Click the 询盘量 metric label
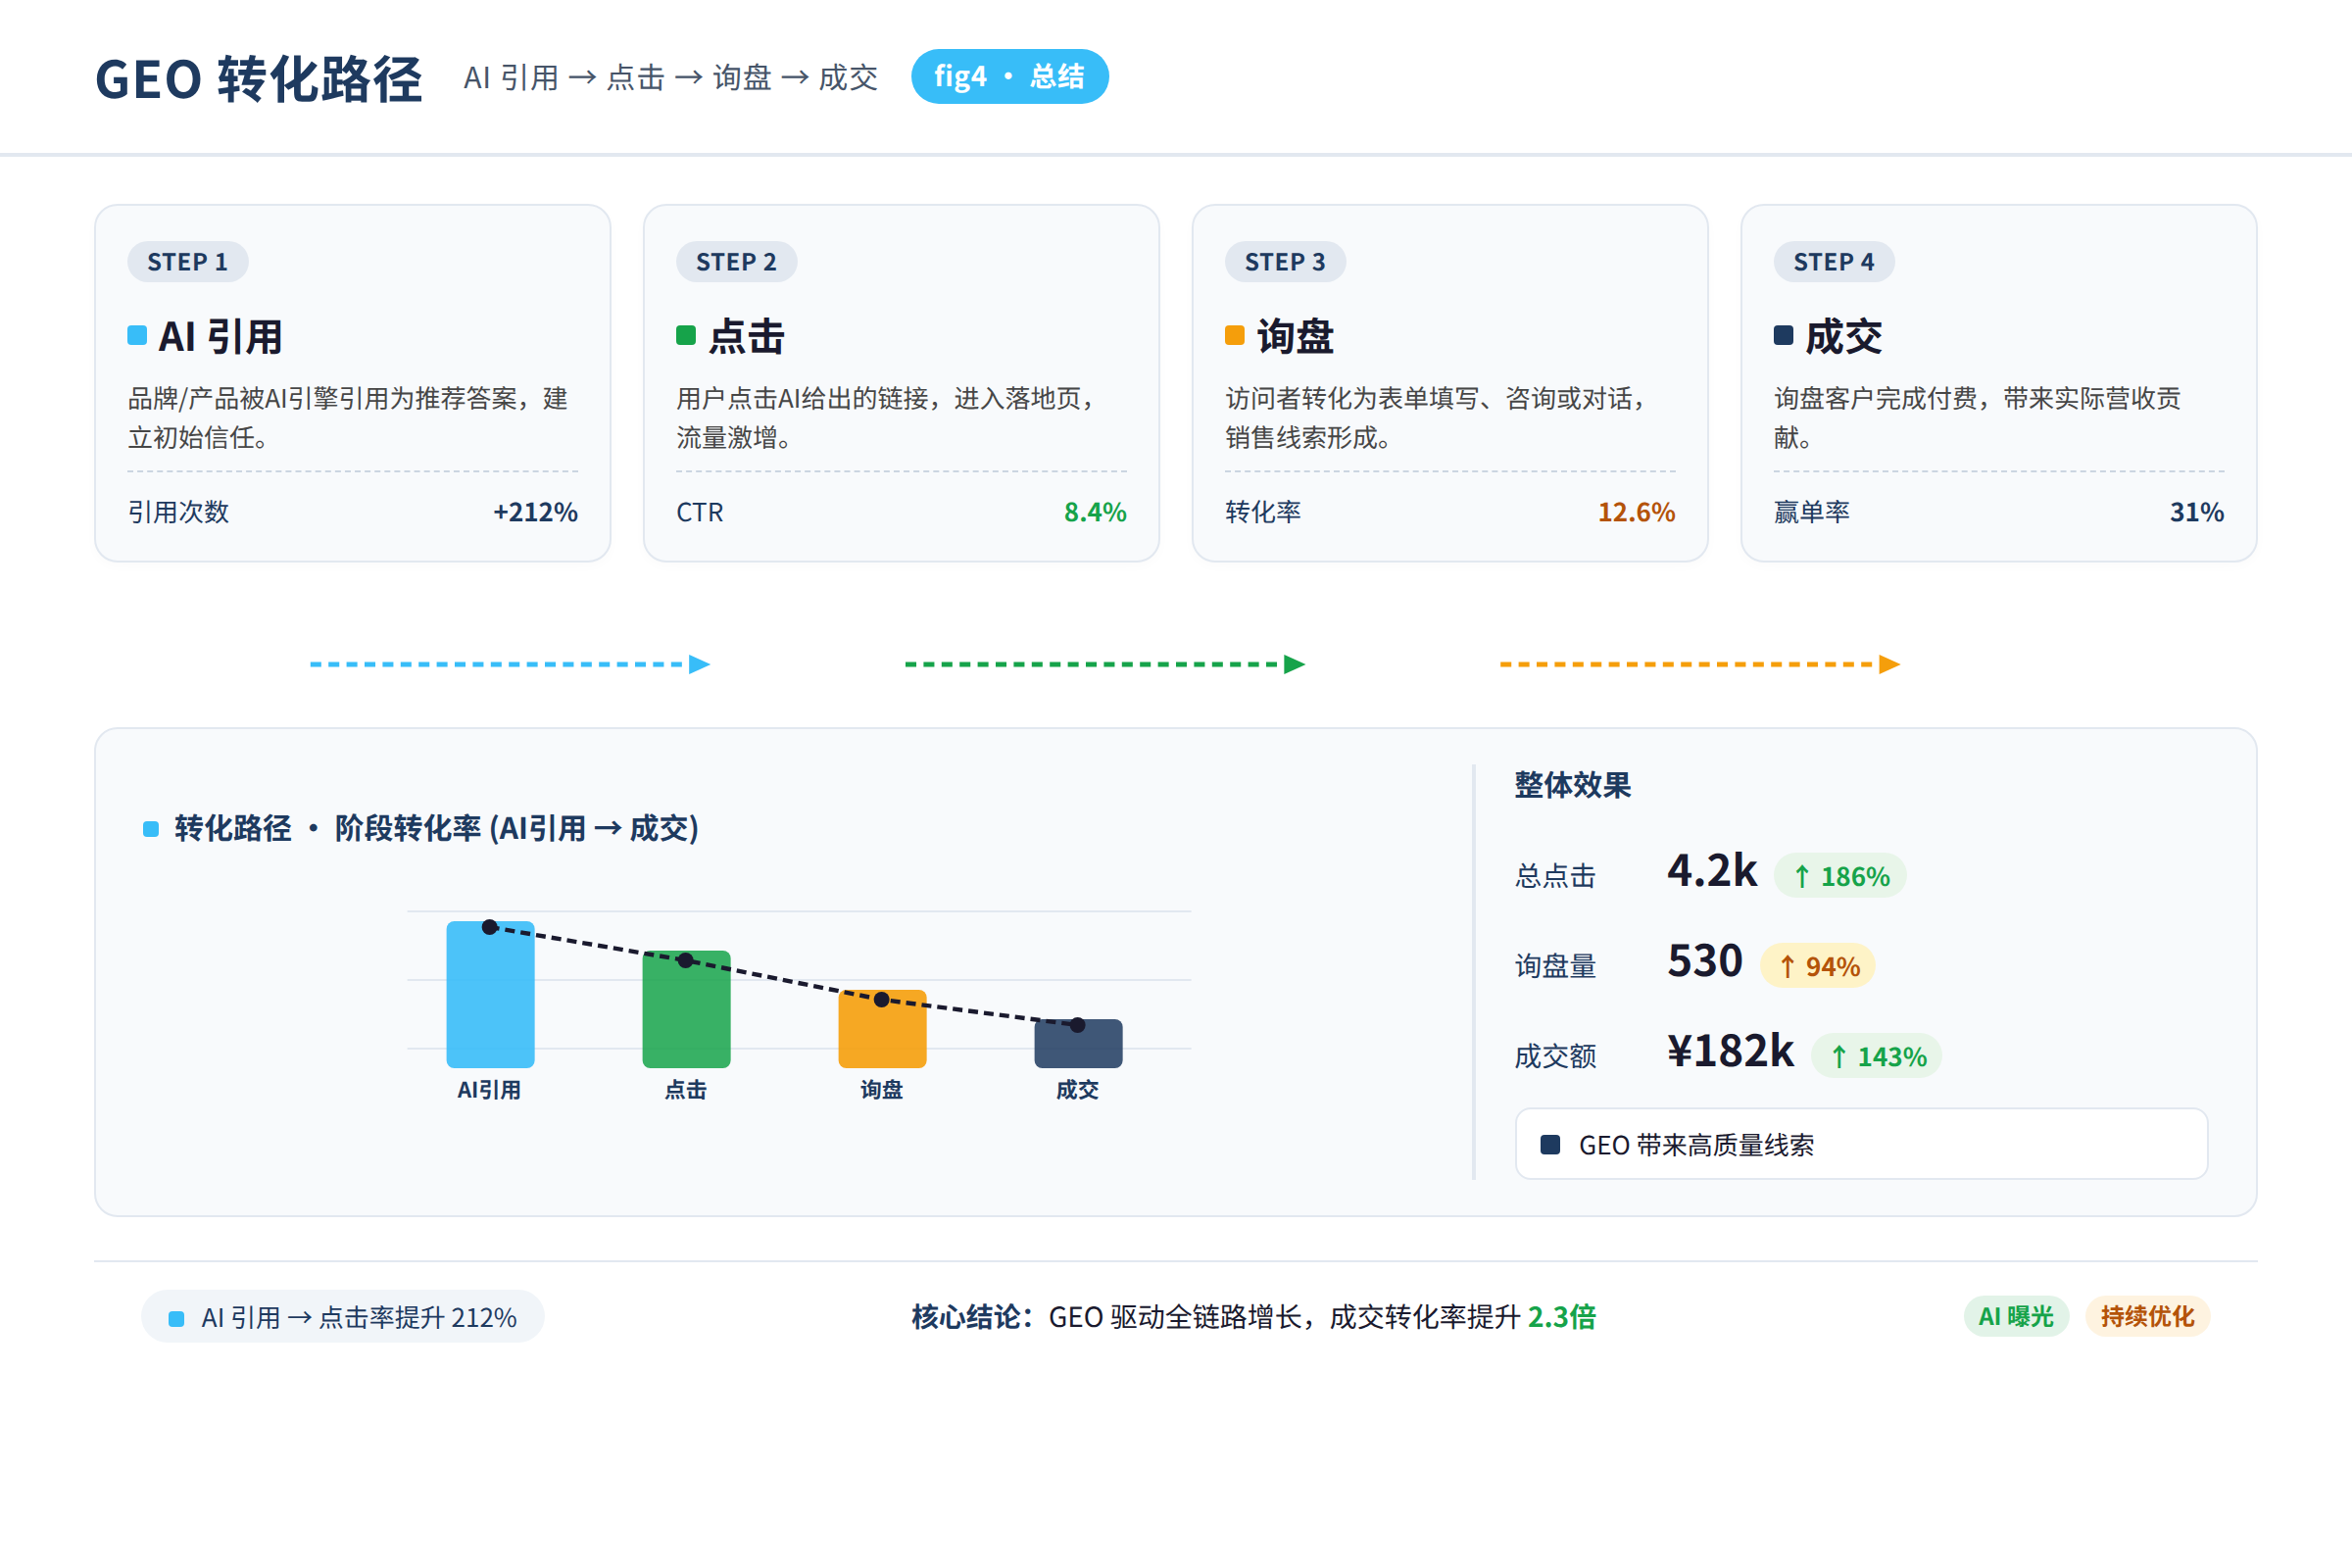2352x1568 pixels. pos(1555,967)
